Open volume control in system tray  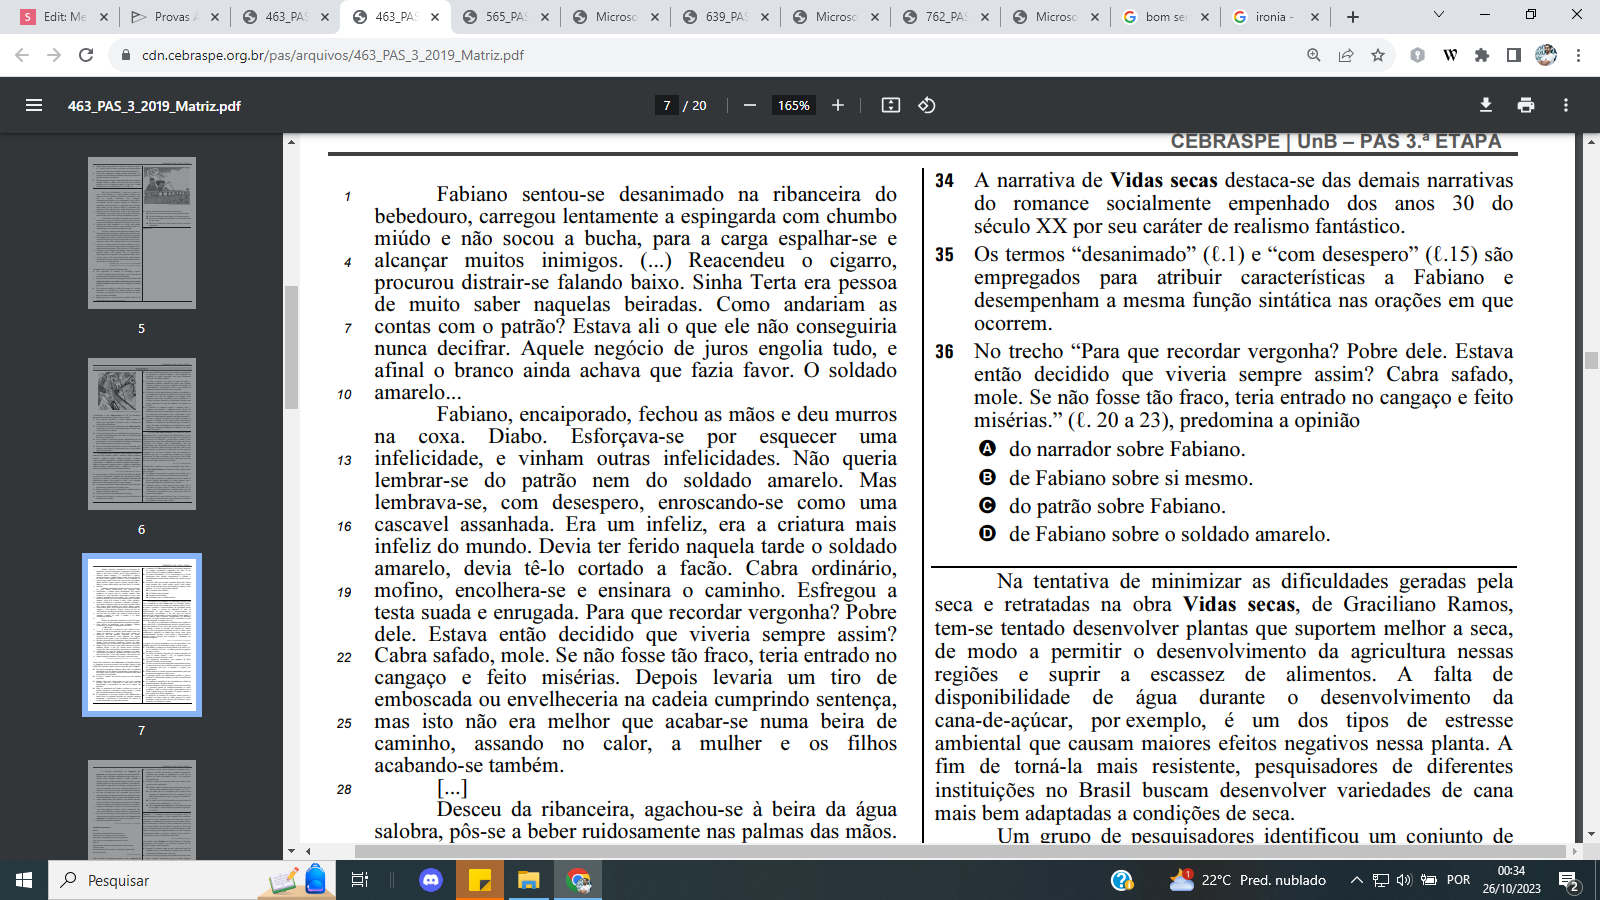click(1404, 880)
